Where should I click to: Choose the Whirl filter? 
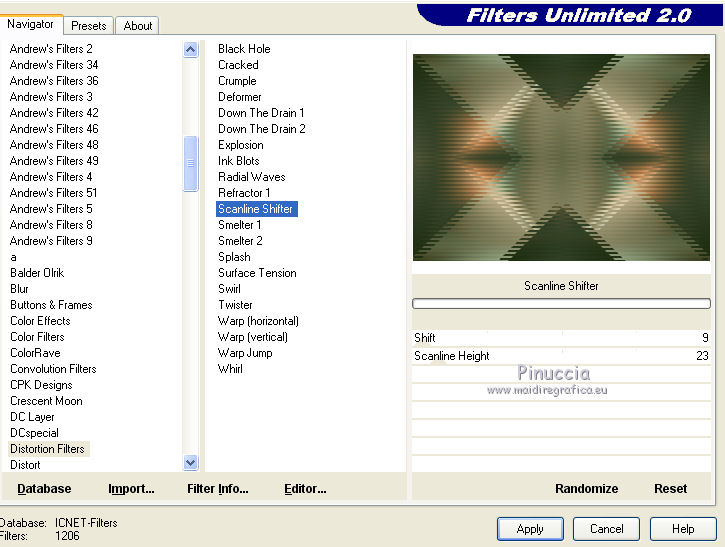coord(230,369)
